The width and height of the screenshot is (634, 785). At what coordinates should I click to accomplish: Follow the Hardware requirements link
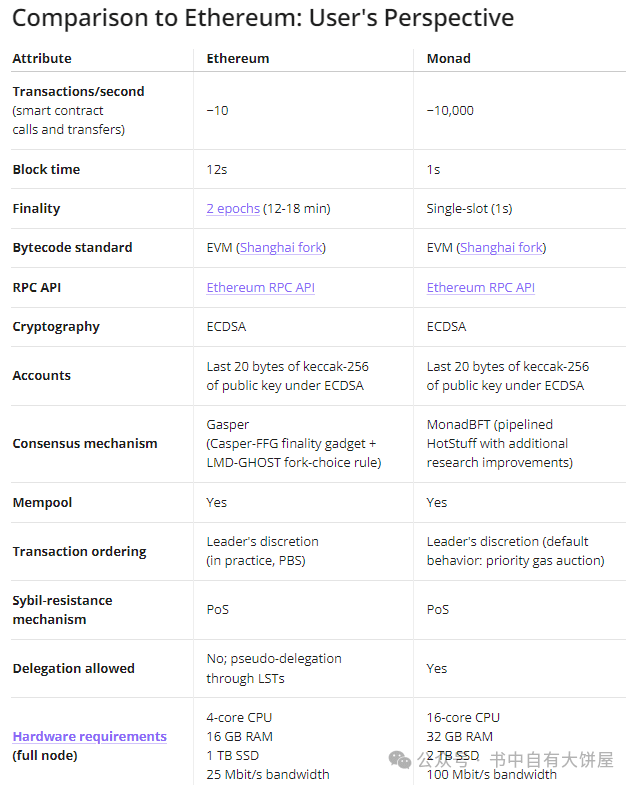(x=90, y=736)
